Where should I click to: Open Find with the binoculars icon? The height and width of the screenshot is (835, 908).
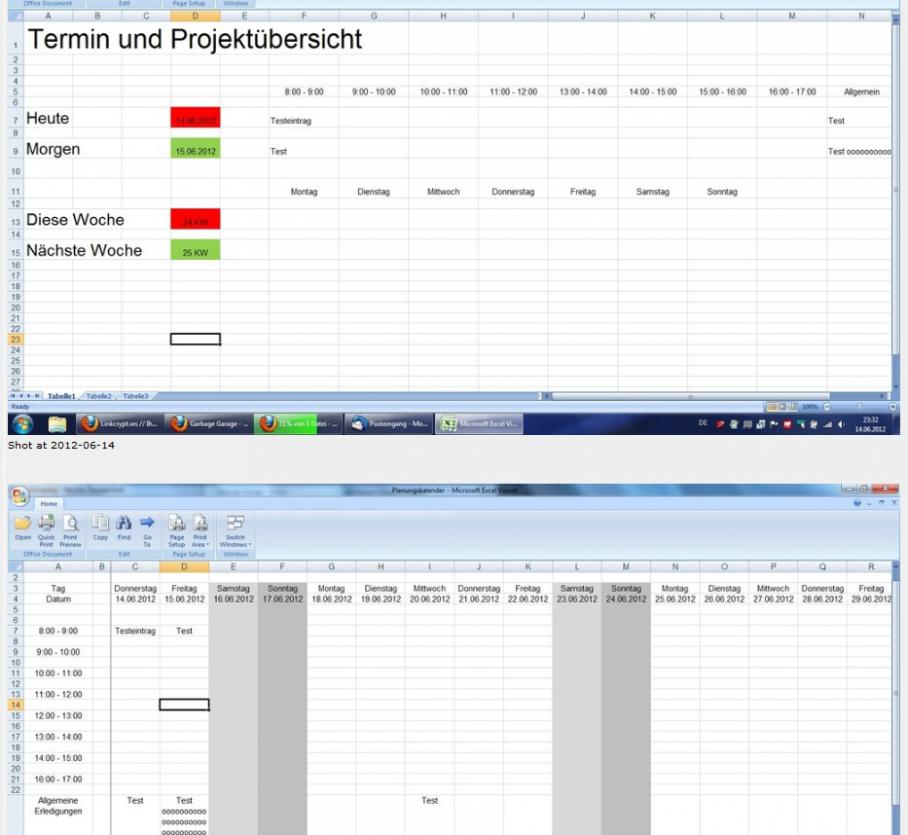click(x=124, y=528)
